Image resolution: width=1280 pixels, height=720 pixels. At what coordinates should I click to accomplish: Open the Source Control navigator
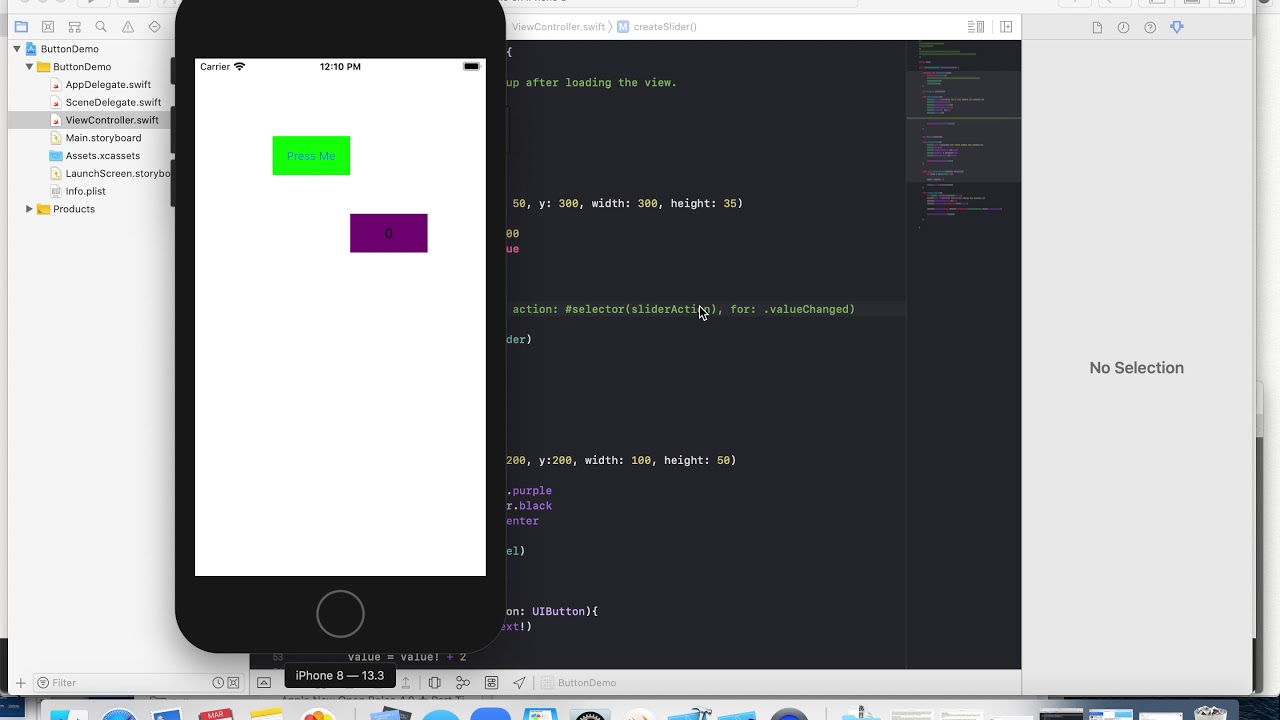(x=48, y=27)
